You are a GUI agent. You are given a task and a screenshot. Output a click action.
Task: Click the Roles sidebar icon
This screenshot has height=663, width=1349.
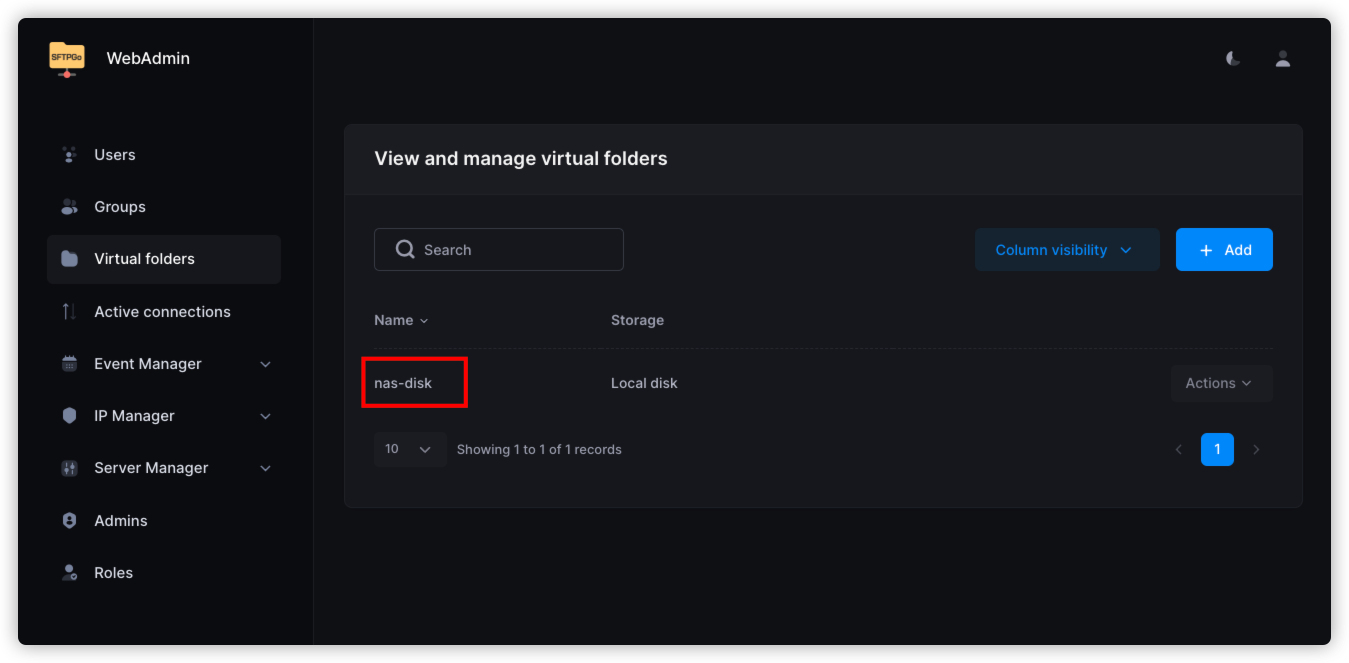tap(69, 573)
